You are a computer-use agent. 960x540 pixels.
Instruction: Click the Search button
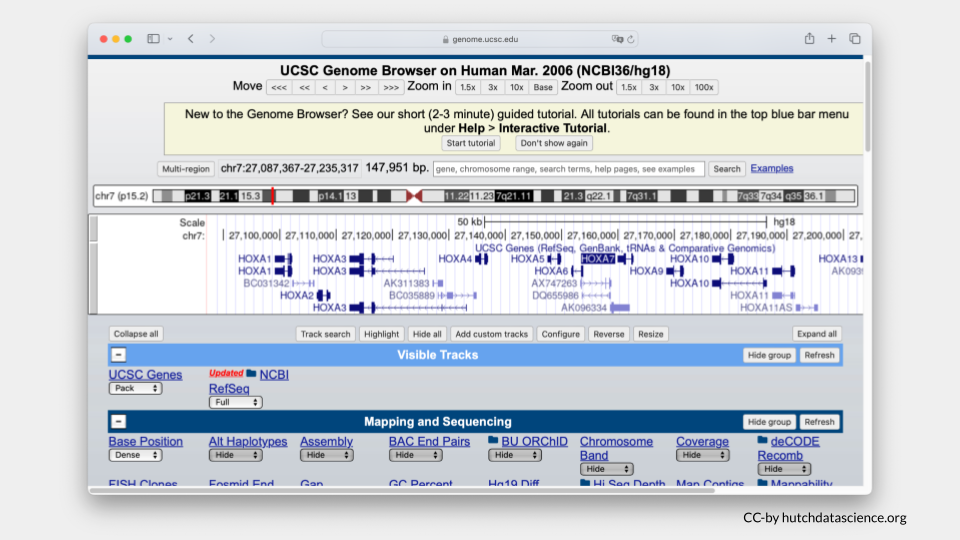(727, 169)
